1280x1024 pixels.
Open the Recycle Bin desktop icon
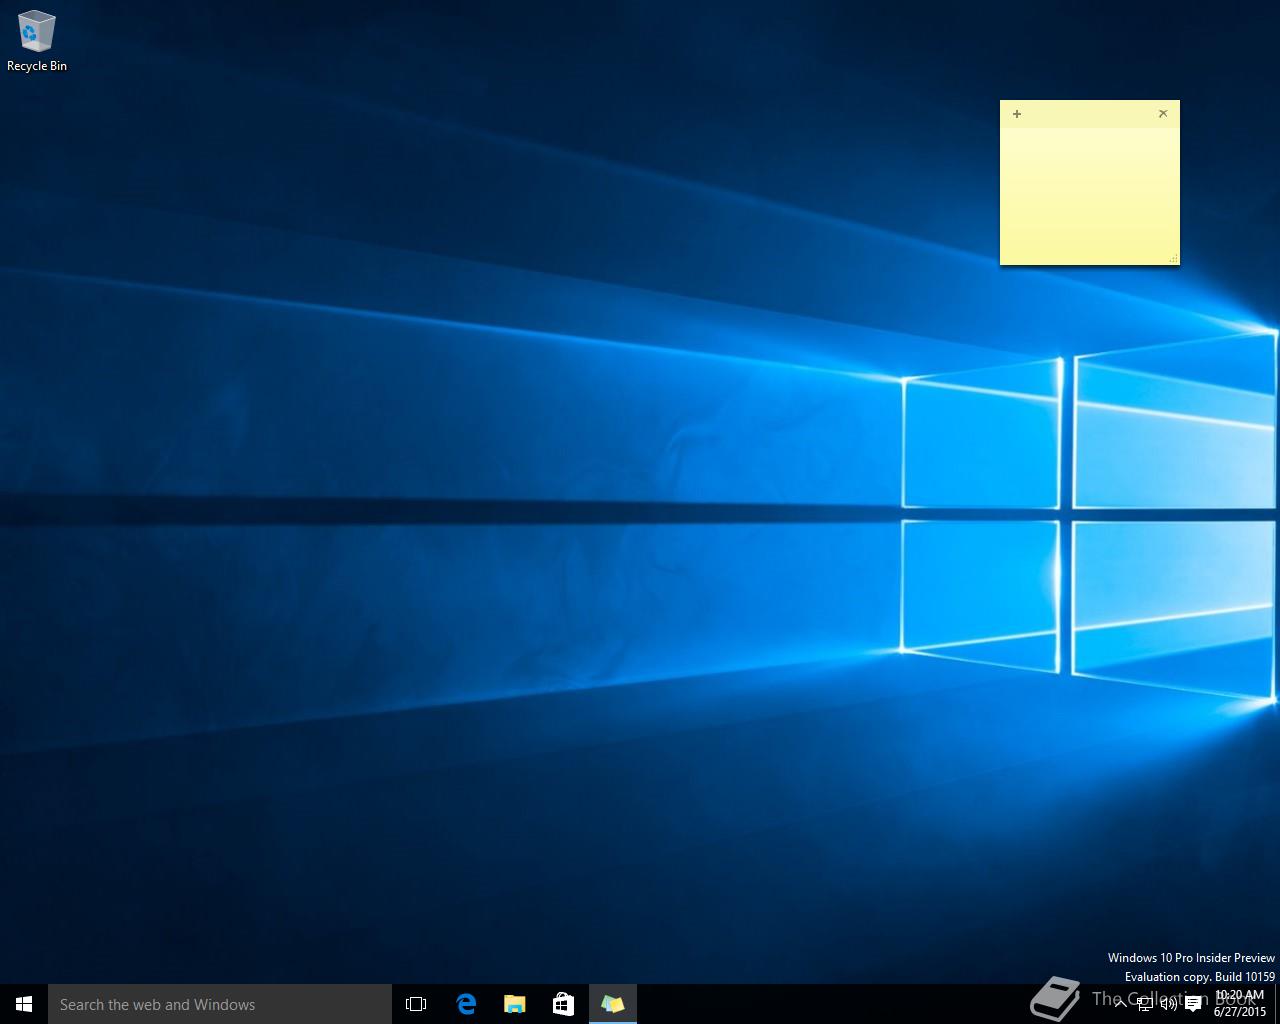pyautogui.click(x=37, y=41)
